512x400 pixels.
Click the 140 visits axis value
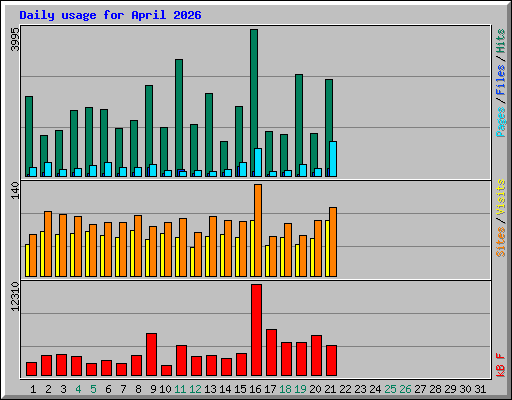click(x=15, y=191)
